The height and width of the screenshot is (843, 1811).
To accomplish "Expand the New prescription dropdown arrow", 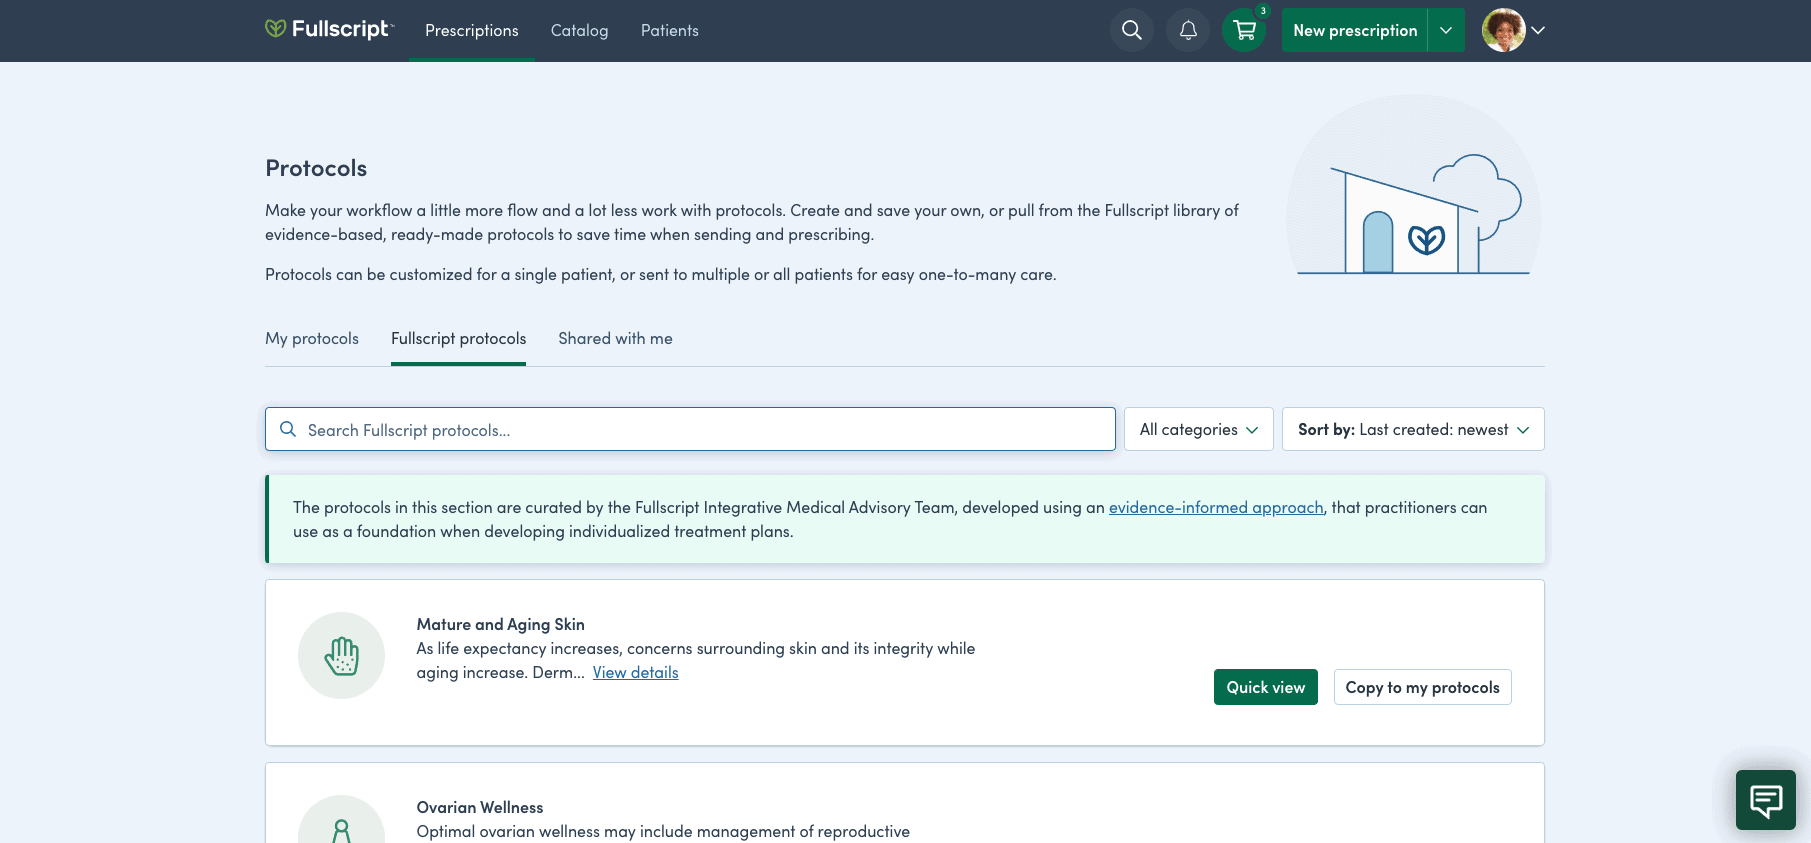I will [1446, 30].
